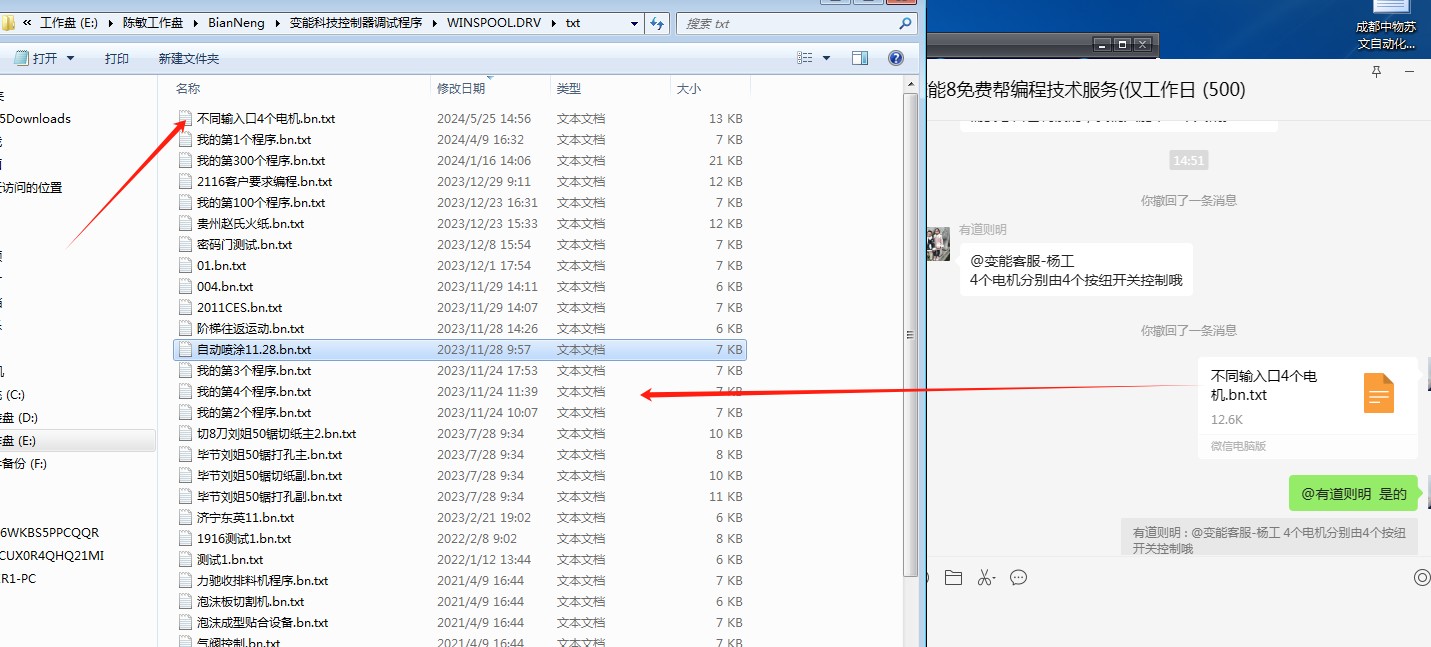Viewport: 1431px width, 647px height.
Task: Click the 打印 toolbar button
Action: click(x=117, y=59)
